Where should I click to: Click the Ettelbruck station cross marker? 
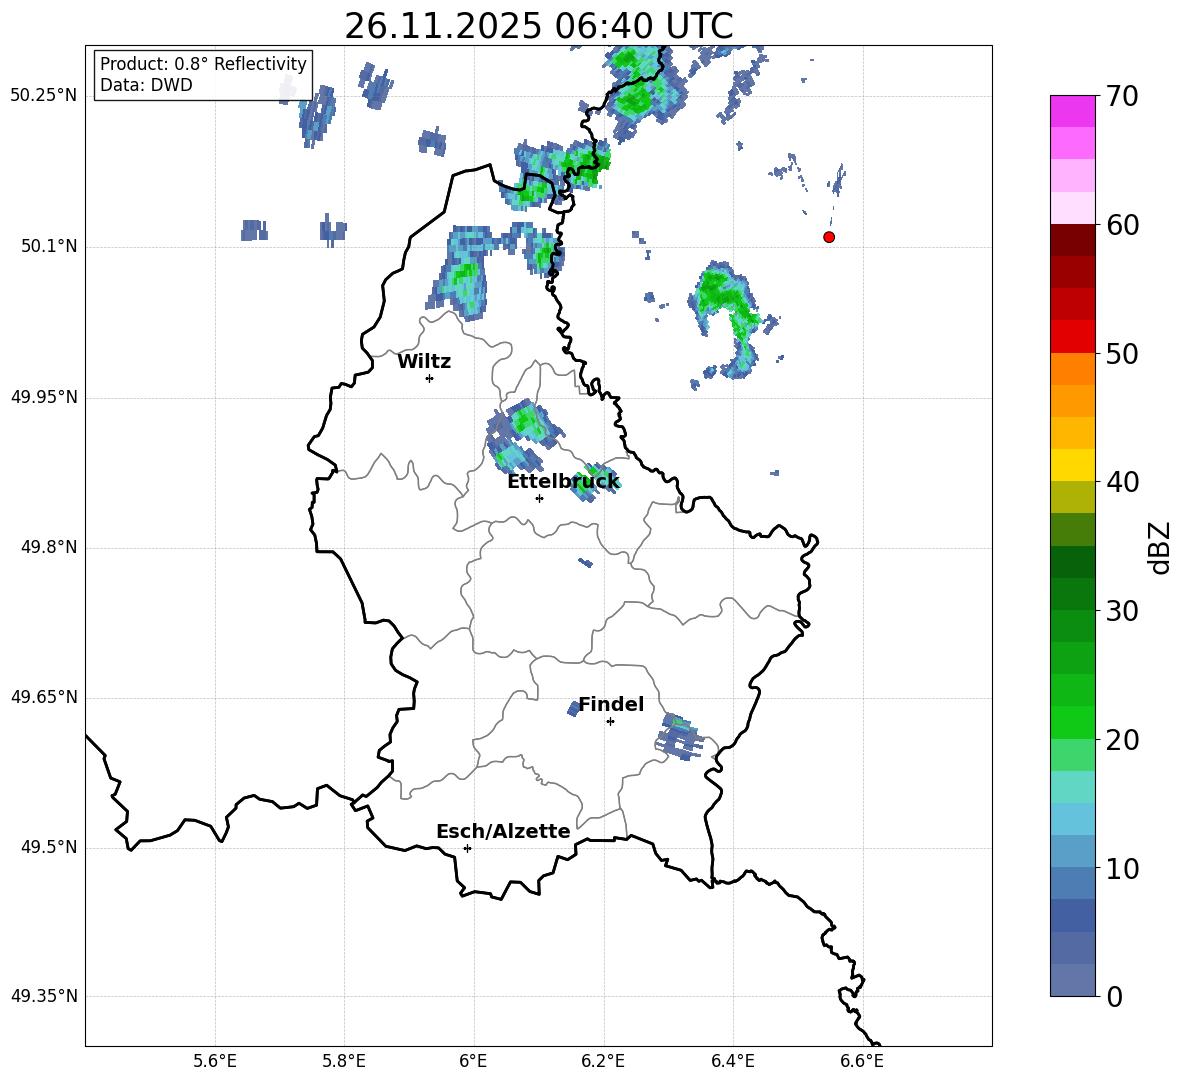point(539,498)
